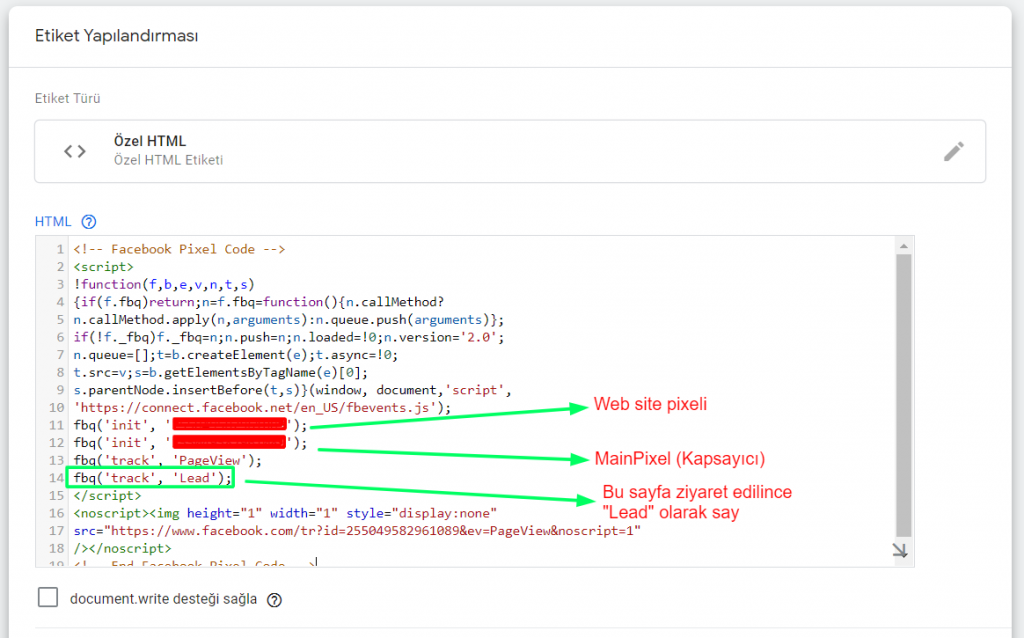Click the fbq('init' code on line 11
1024x638 pixels.
[190, 426]
